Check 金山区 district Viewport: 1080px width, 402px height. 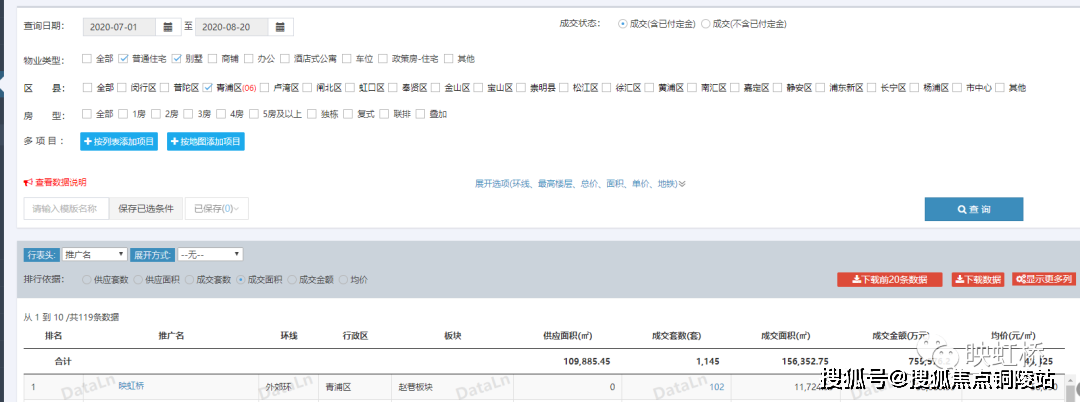[435, 87]
